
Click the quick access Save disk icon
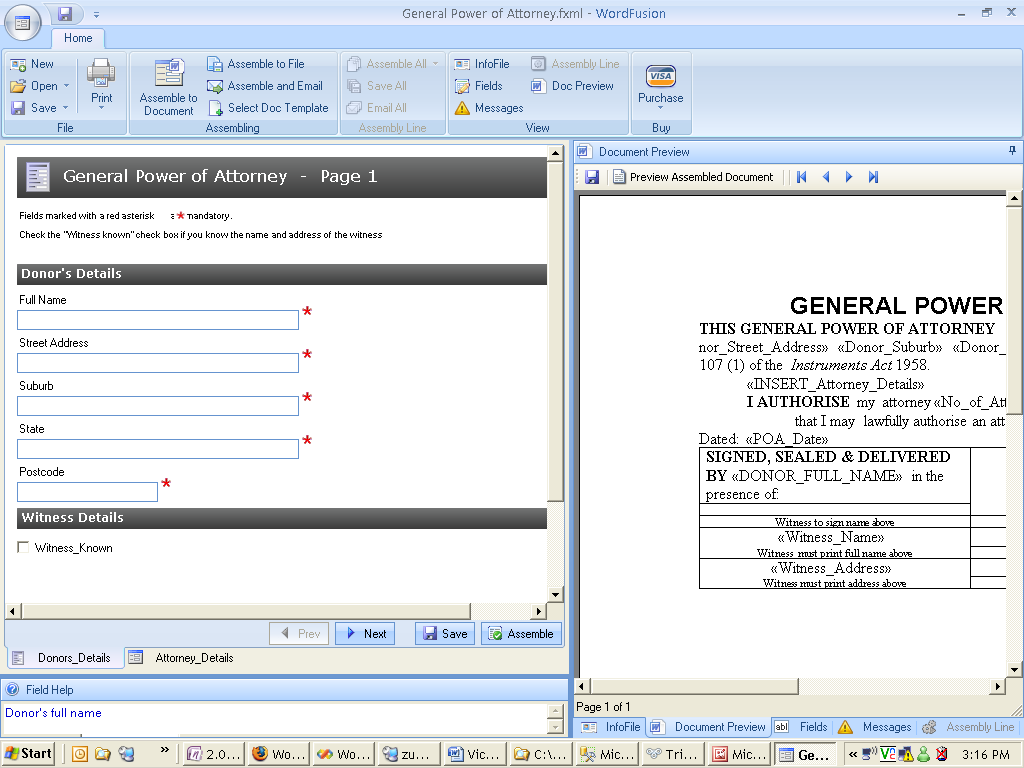(x=65, y=14)
